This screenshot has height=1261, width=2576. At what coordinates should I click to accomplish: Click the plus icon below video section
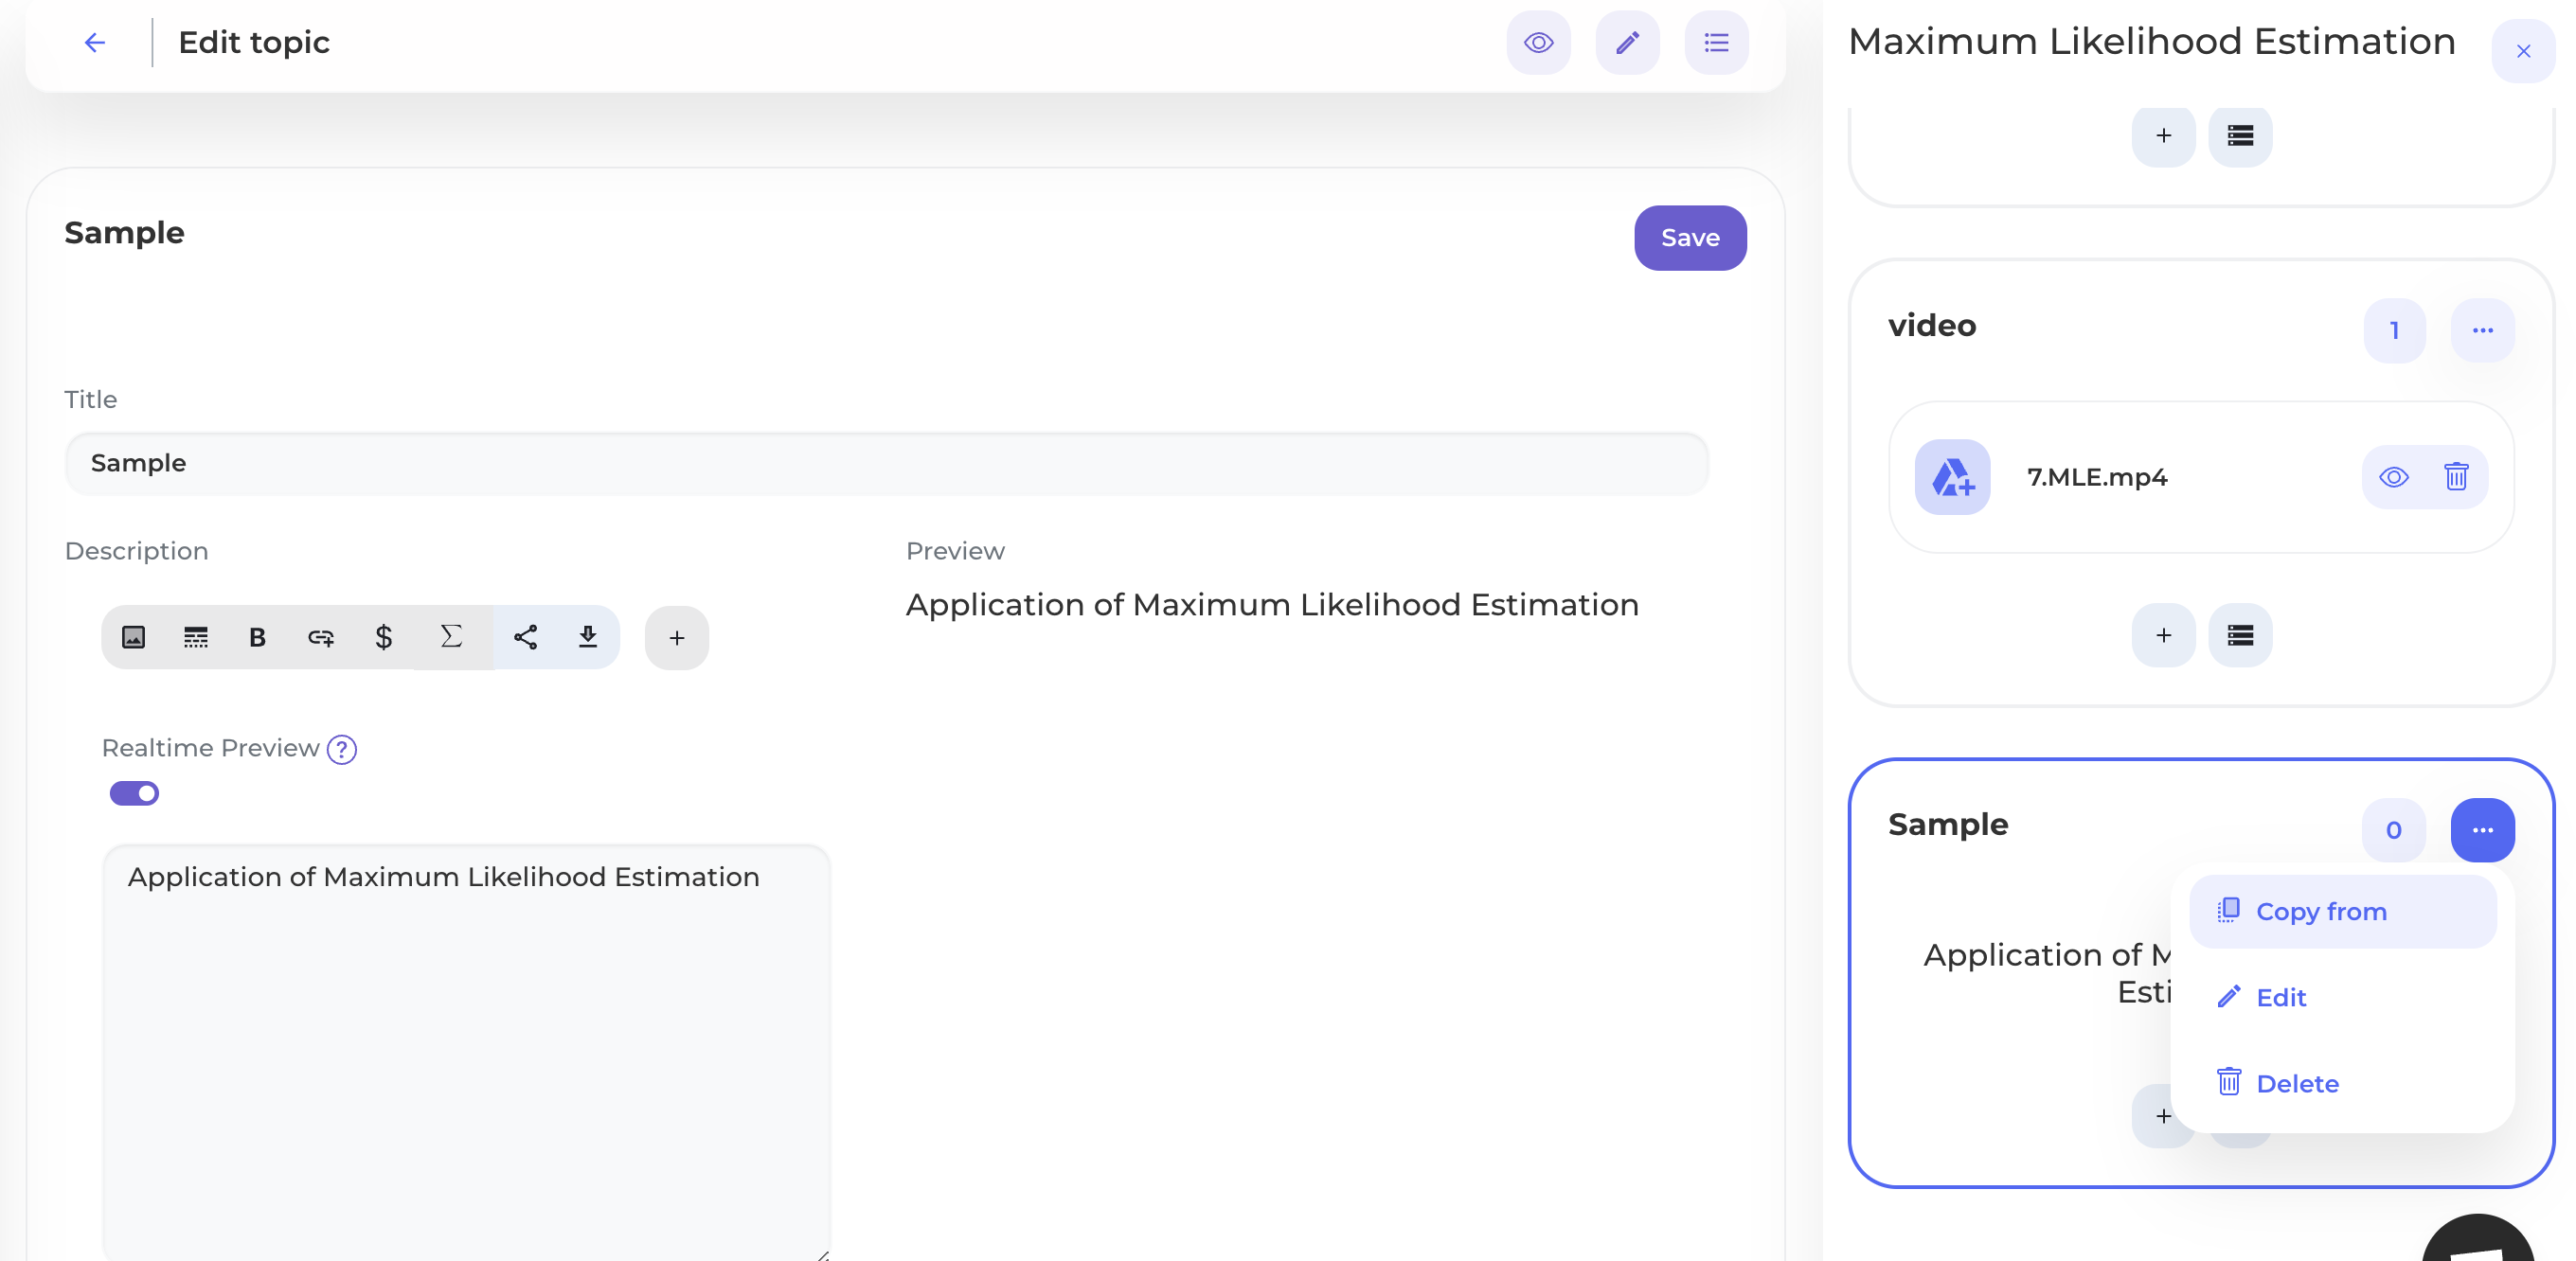[x=2165, y=635]
